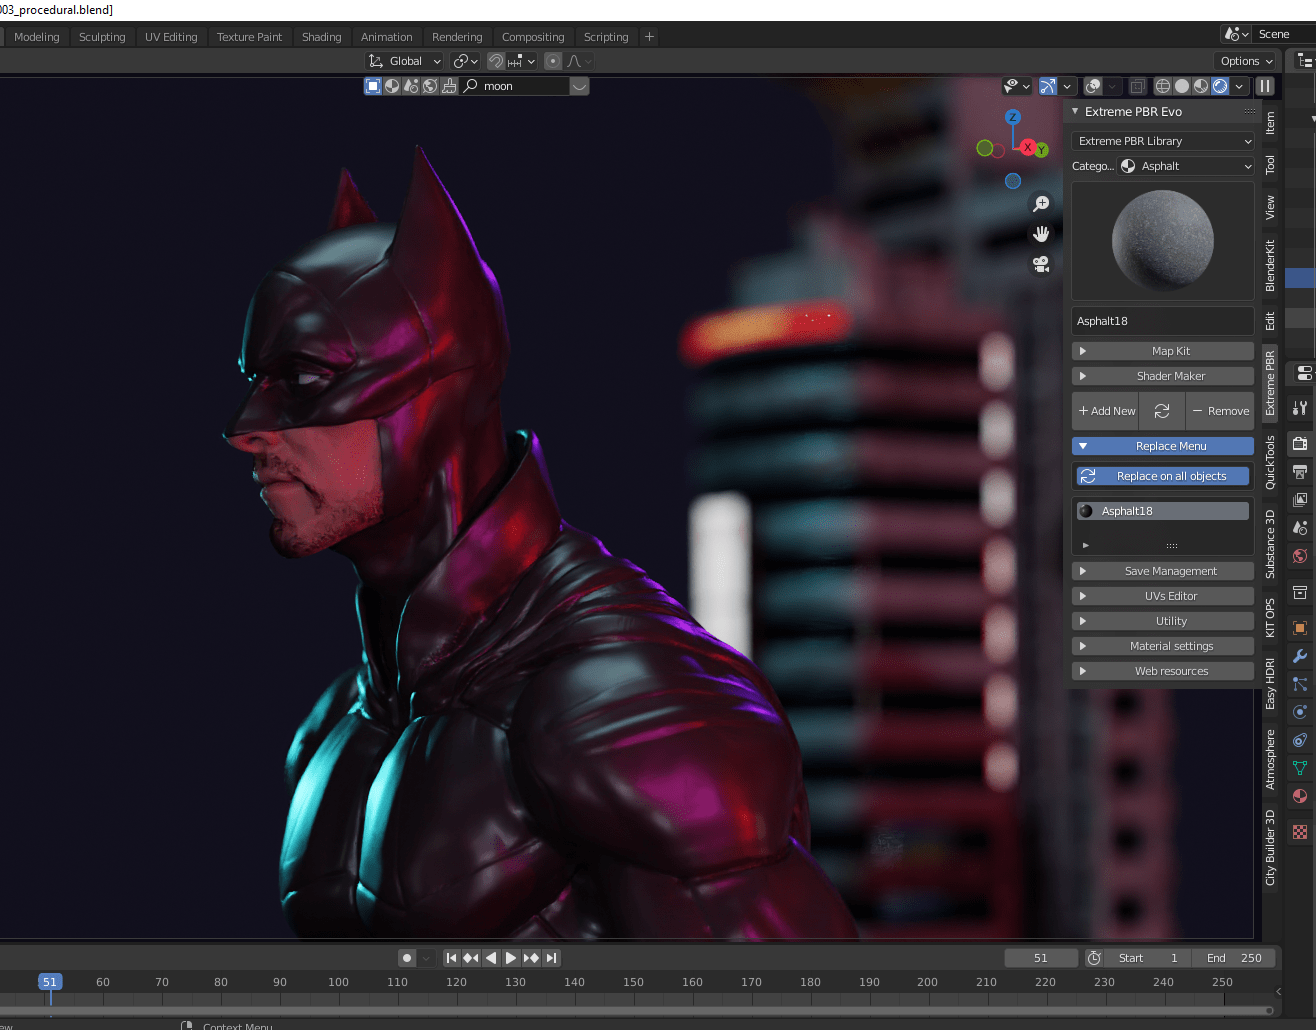Open the Output properties tab
The height and width of the screenshot is (1030, 1316).
coord(1300,471)
